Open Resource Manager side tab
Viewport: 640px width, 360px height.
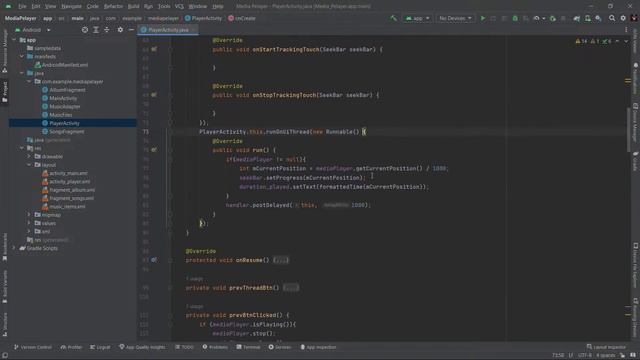tap(4, 51)
